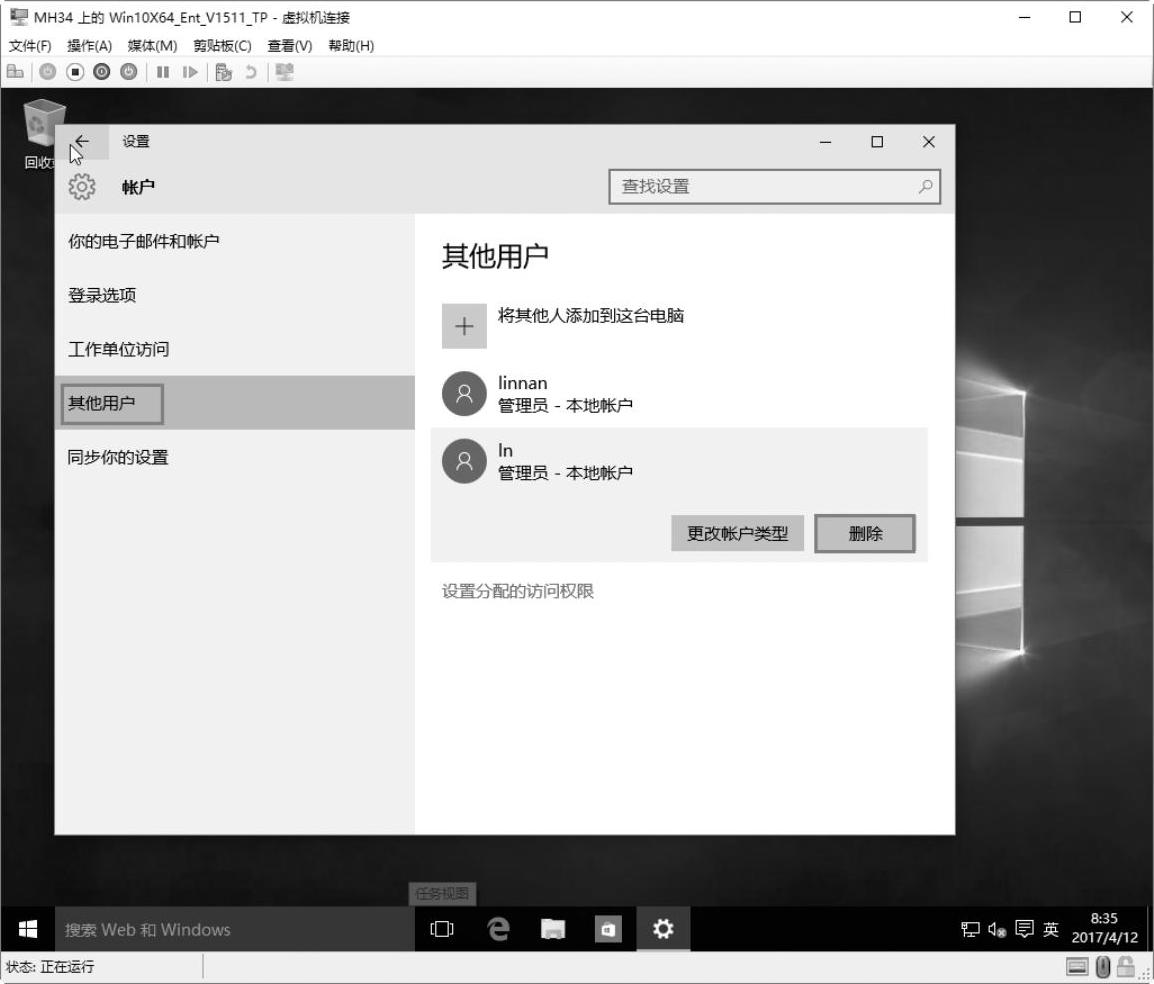This screenshot has height=984, width=1154.
Task: Open File Explorer from the taskbar
Action: click(553, 929)
